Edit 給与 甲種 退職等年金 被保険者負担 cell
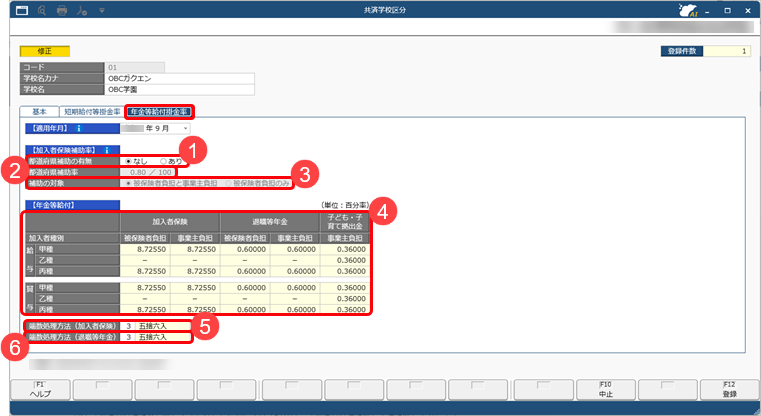The width and height of the screenshot is (761, 416). click(x=245, y=250)
